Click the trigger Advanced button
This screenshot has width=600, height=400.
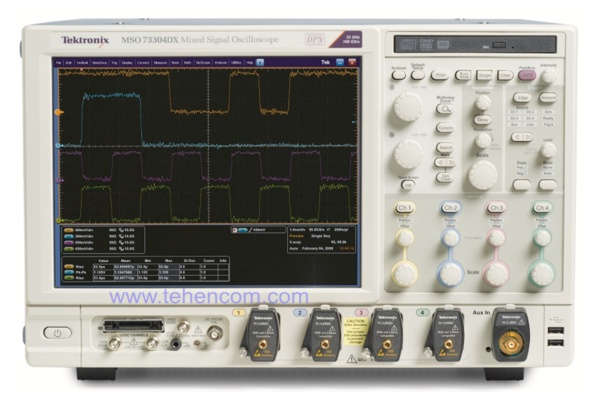[x=548, y=98]
